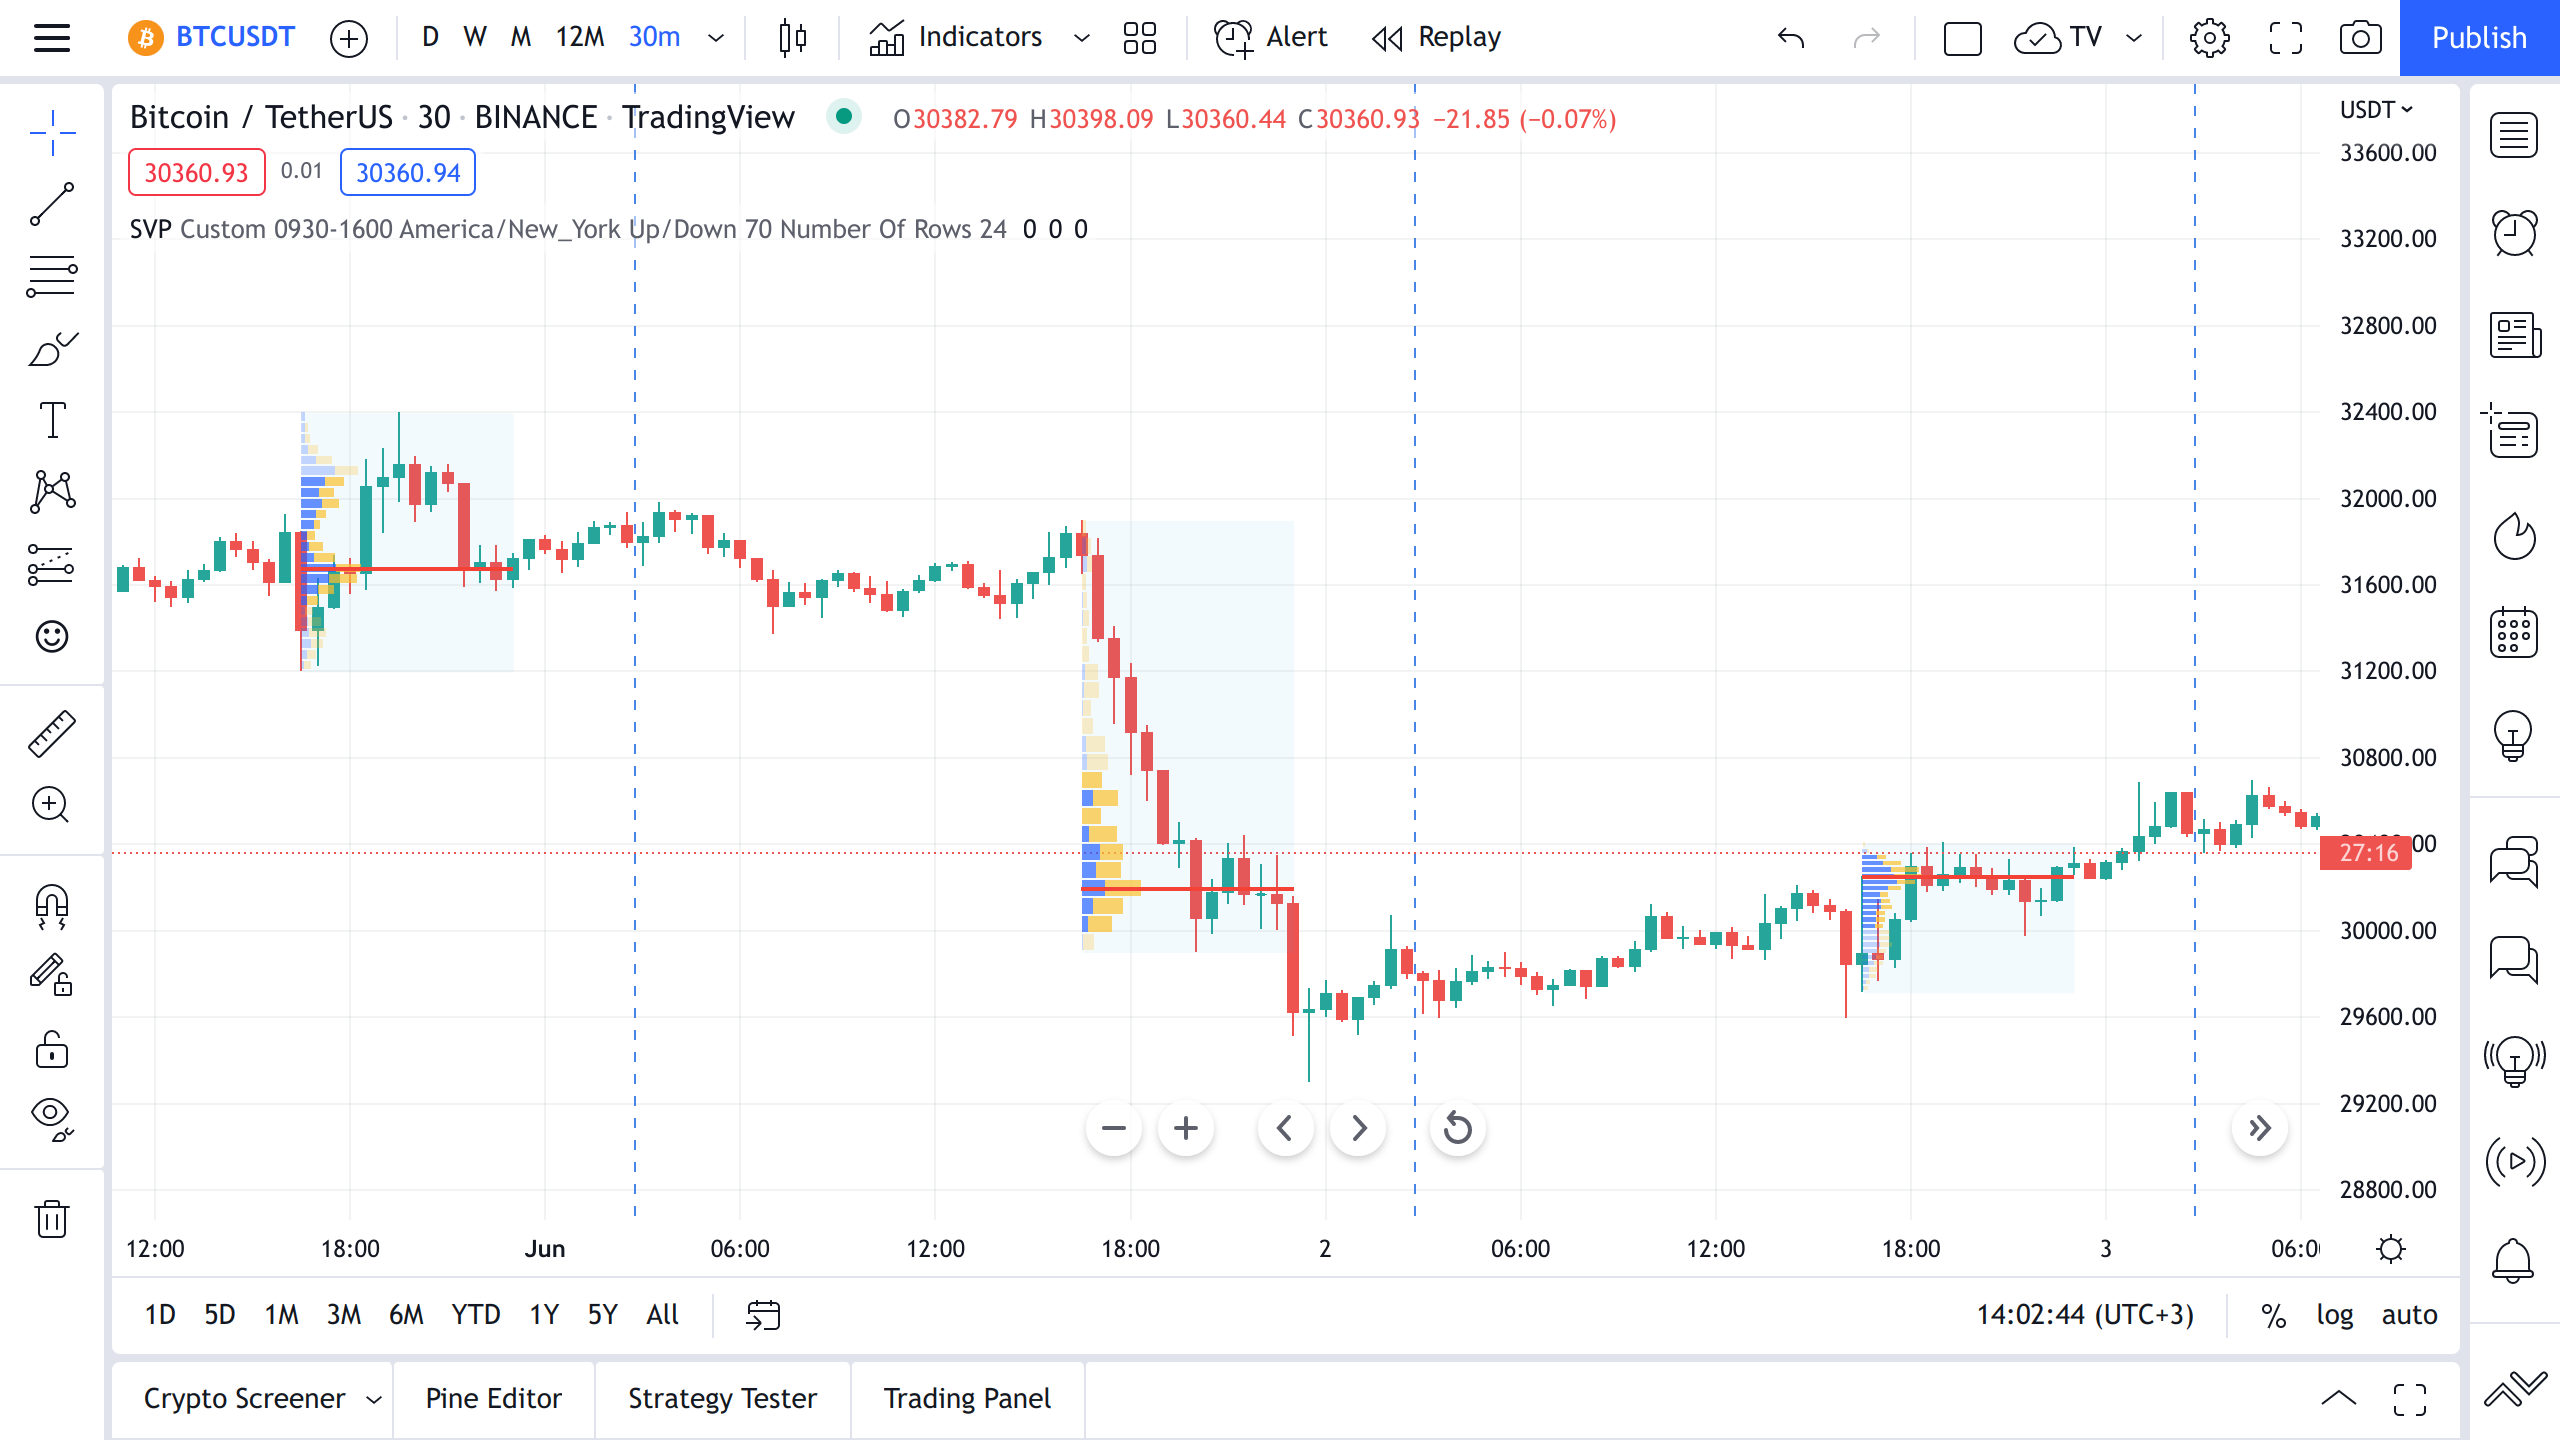The image size is (2560, 1440).
Task: Select the Measure ruler tool
Action: point(51,733)
